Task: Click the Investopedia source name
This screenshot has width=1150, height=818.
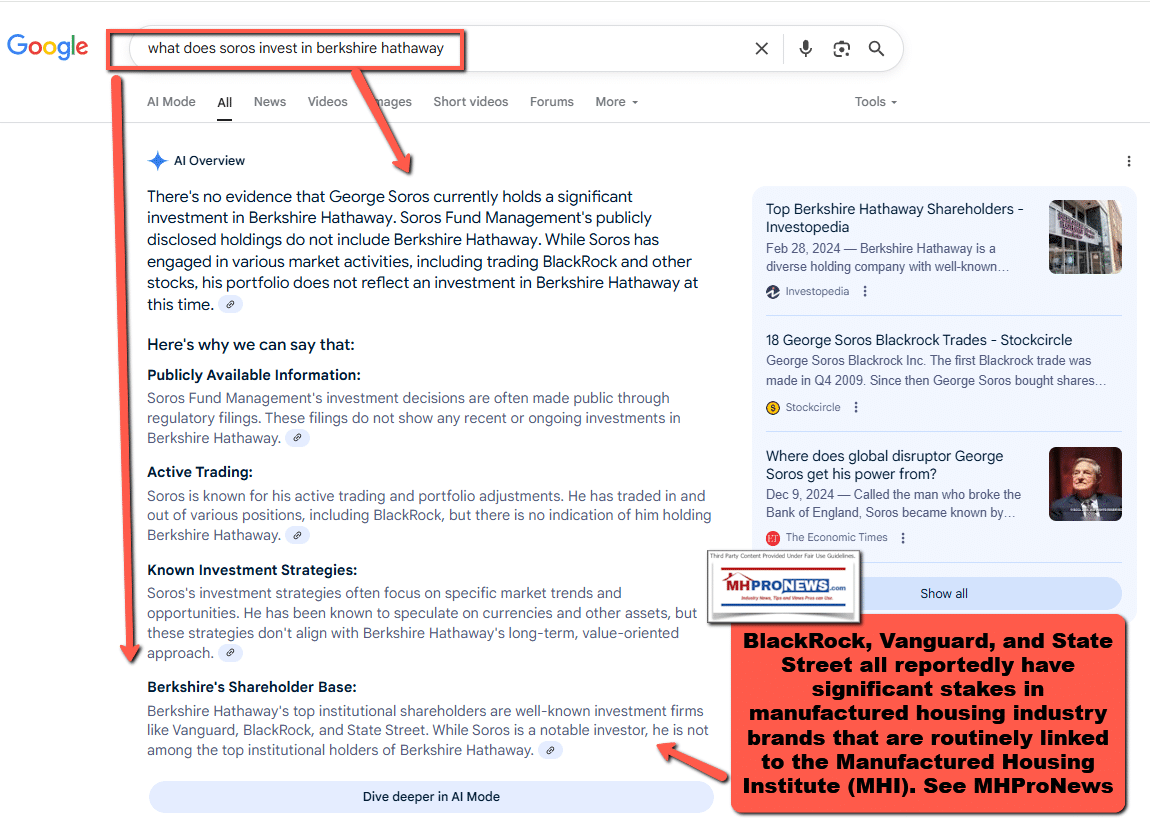Action: pos(817,291)
